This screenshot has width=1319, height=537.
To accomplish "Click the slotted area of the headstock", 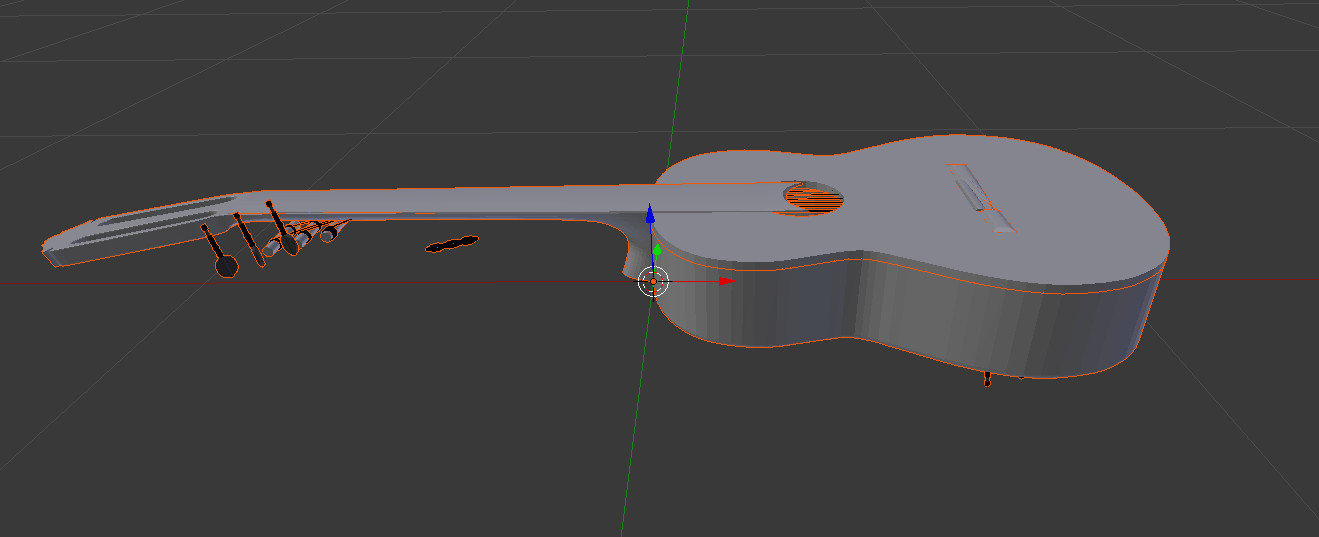I will pos(150,220).
